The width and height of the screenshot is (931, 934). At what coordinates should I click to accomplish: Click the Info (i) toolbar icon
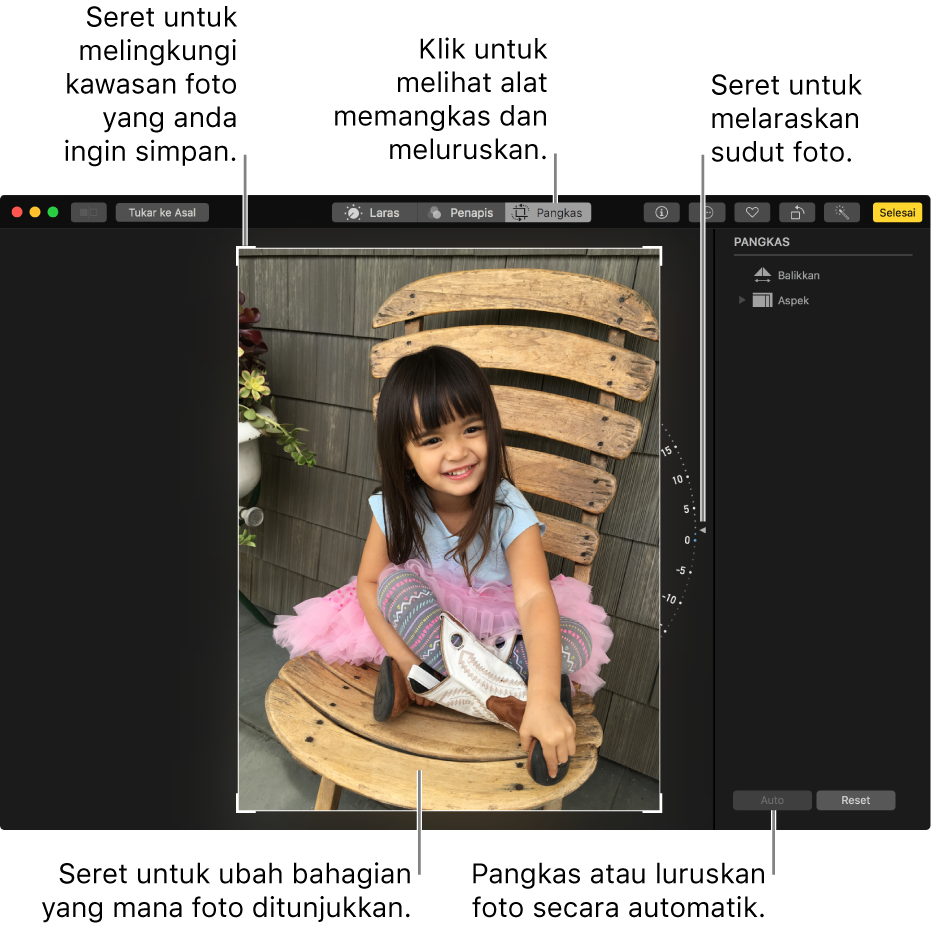pyautogui.click(x=661, y=212)
